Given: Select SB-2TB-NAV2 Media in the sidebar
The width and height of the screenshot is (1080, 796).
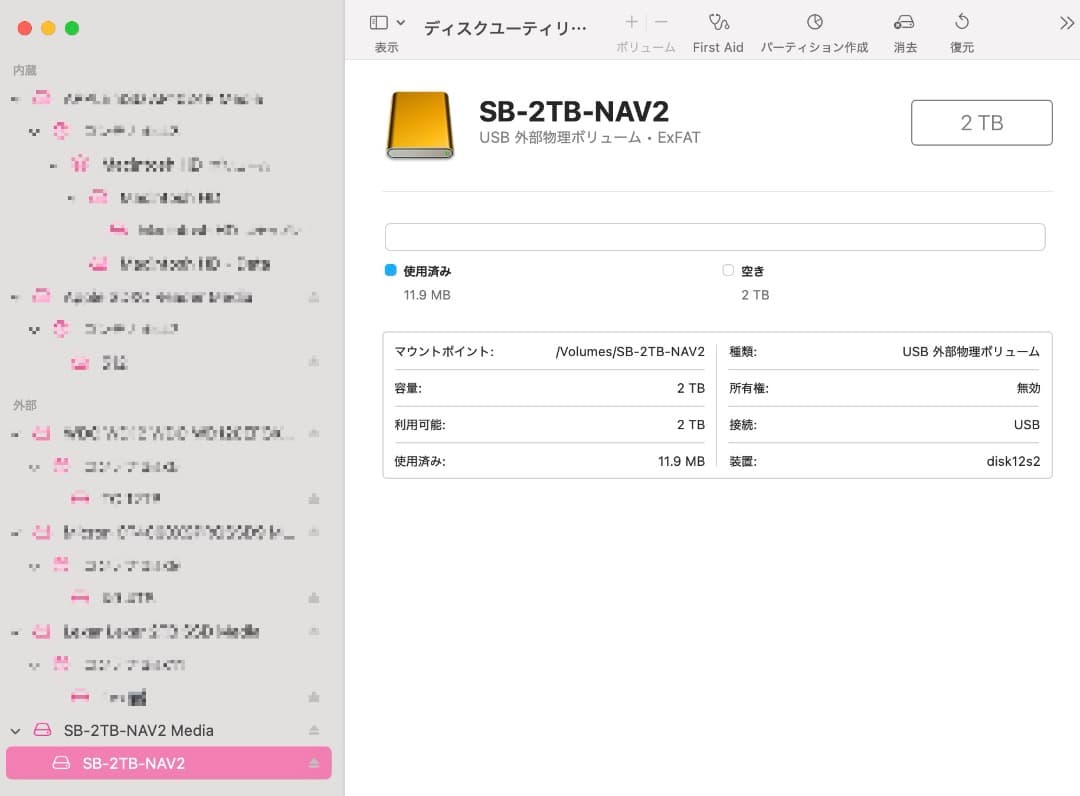Looking at the screenshot, I should [x=138, y=730].
